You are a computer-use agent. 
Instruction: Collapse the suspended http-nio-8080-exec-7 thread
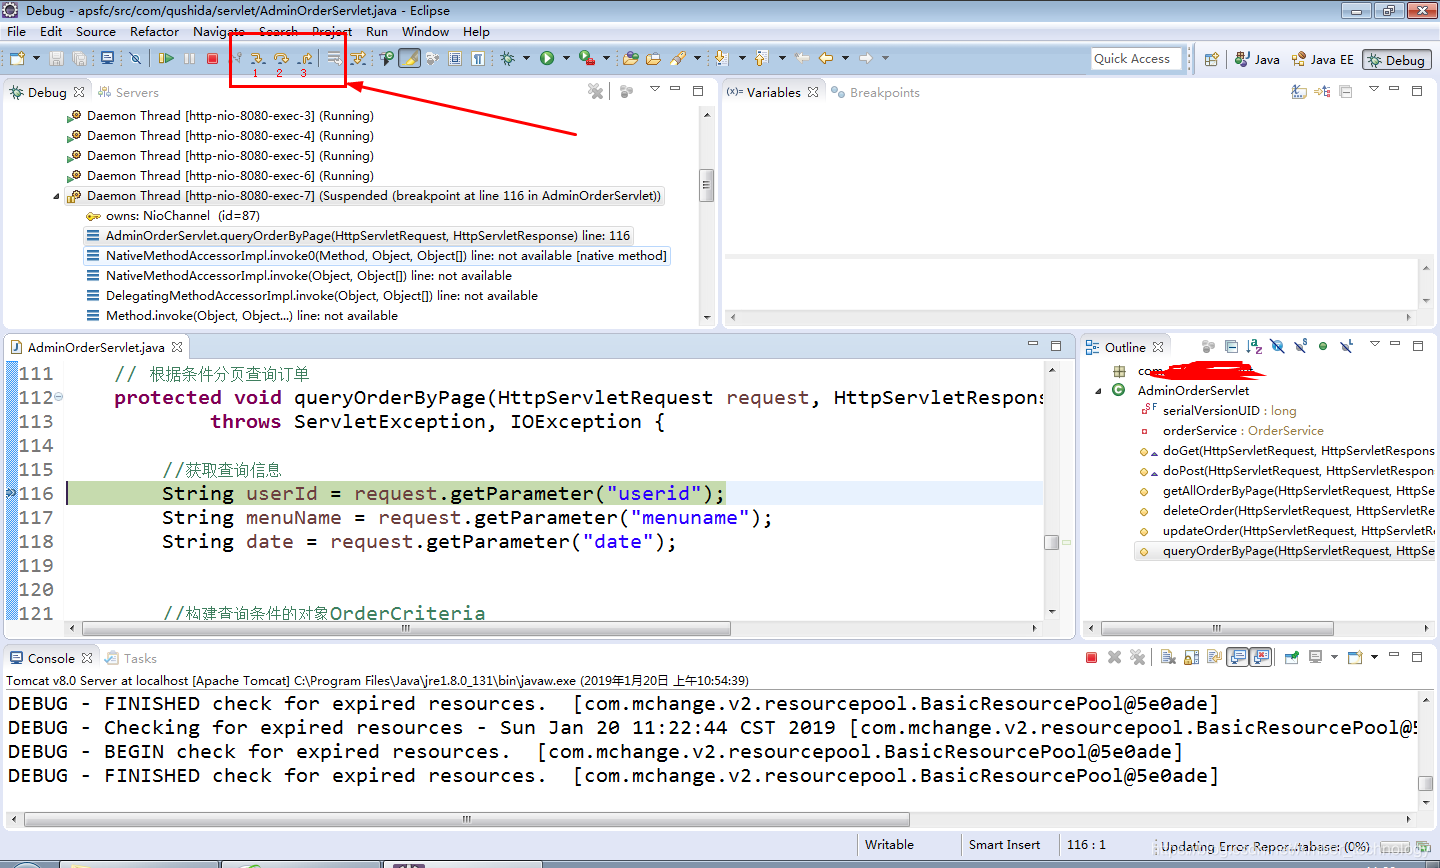pyautogui.click(x=56, y=196)
